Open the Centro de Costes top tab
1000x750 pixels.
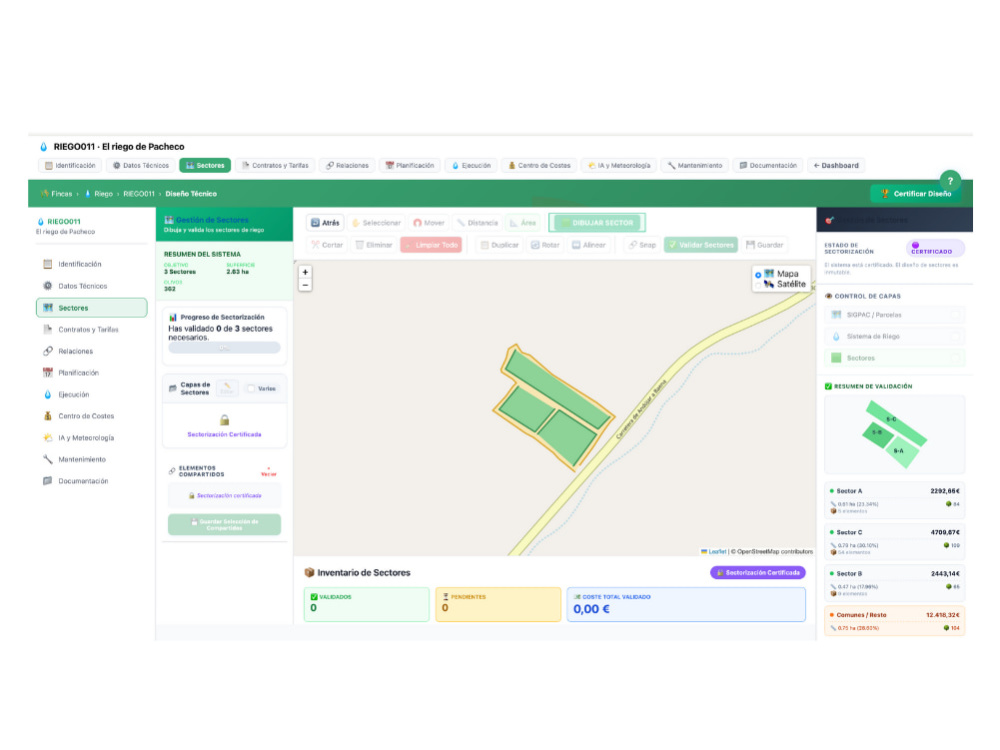click(539, 165)
